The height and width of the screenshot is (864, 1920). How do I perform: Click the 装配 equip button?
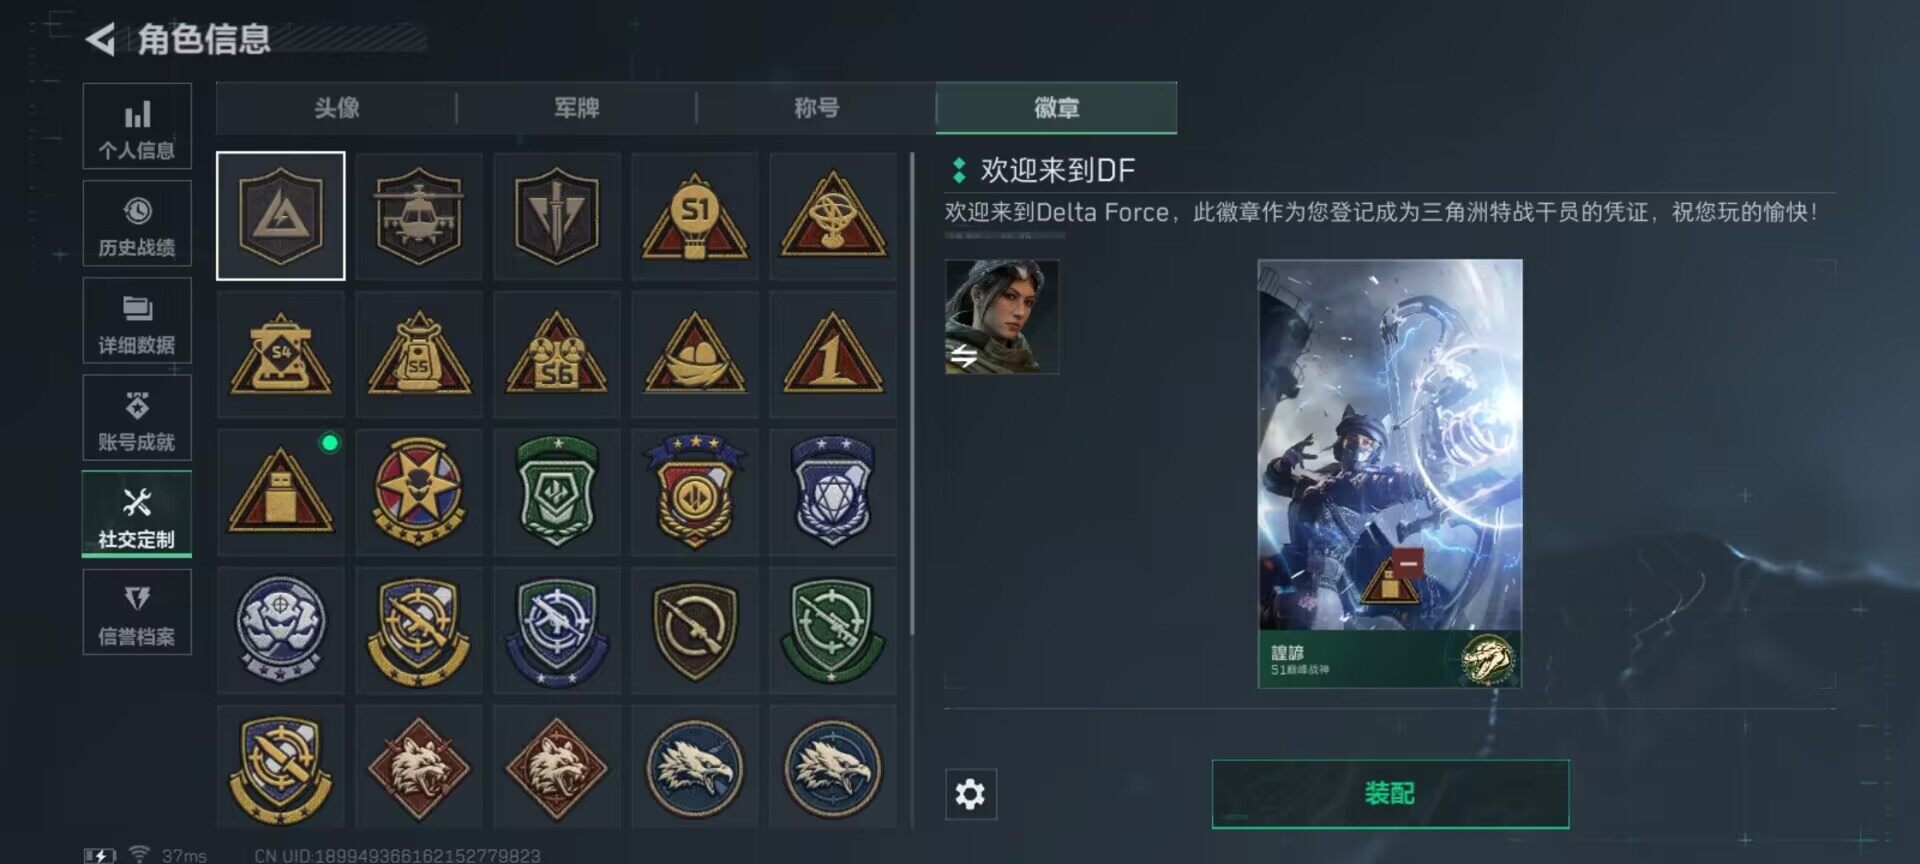click(x=1390, y=794)
